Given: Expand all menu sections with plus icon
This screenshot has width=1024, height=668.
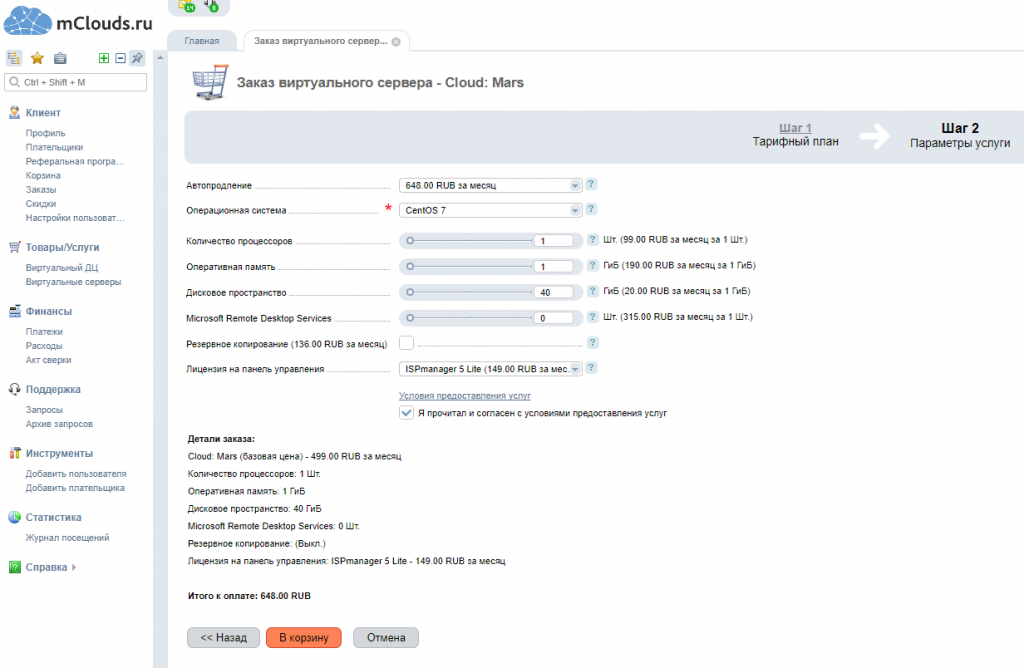Looking at the screenshot, I should pyautogui.click(x=104, y=58).
